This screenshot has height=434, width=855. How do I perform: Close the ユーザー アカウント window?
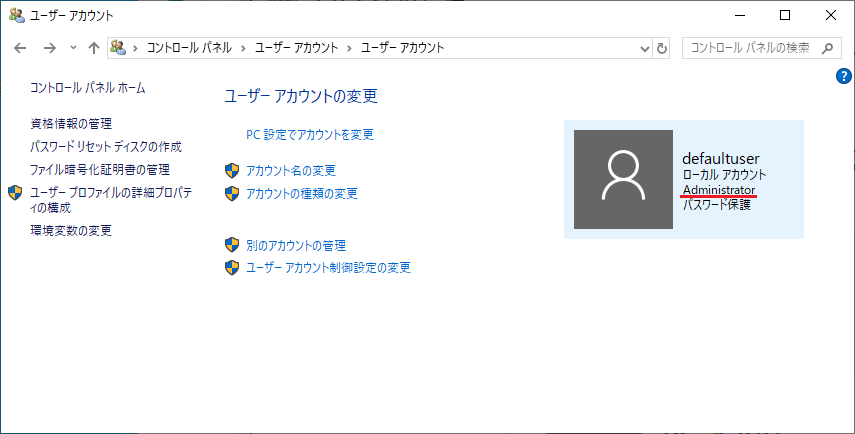click(x=830, y=15)
